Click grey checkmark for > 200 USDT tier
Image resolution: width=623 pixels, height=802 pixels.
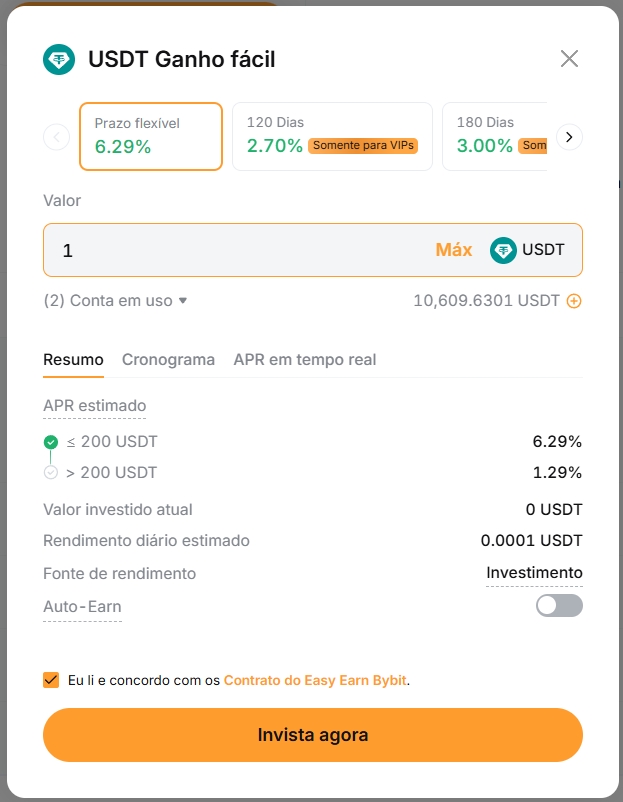click(x=51, y=473)
